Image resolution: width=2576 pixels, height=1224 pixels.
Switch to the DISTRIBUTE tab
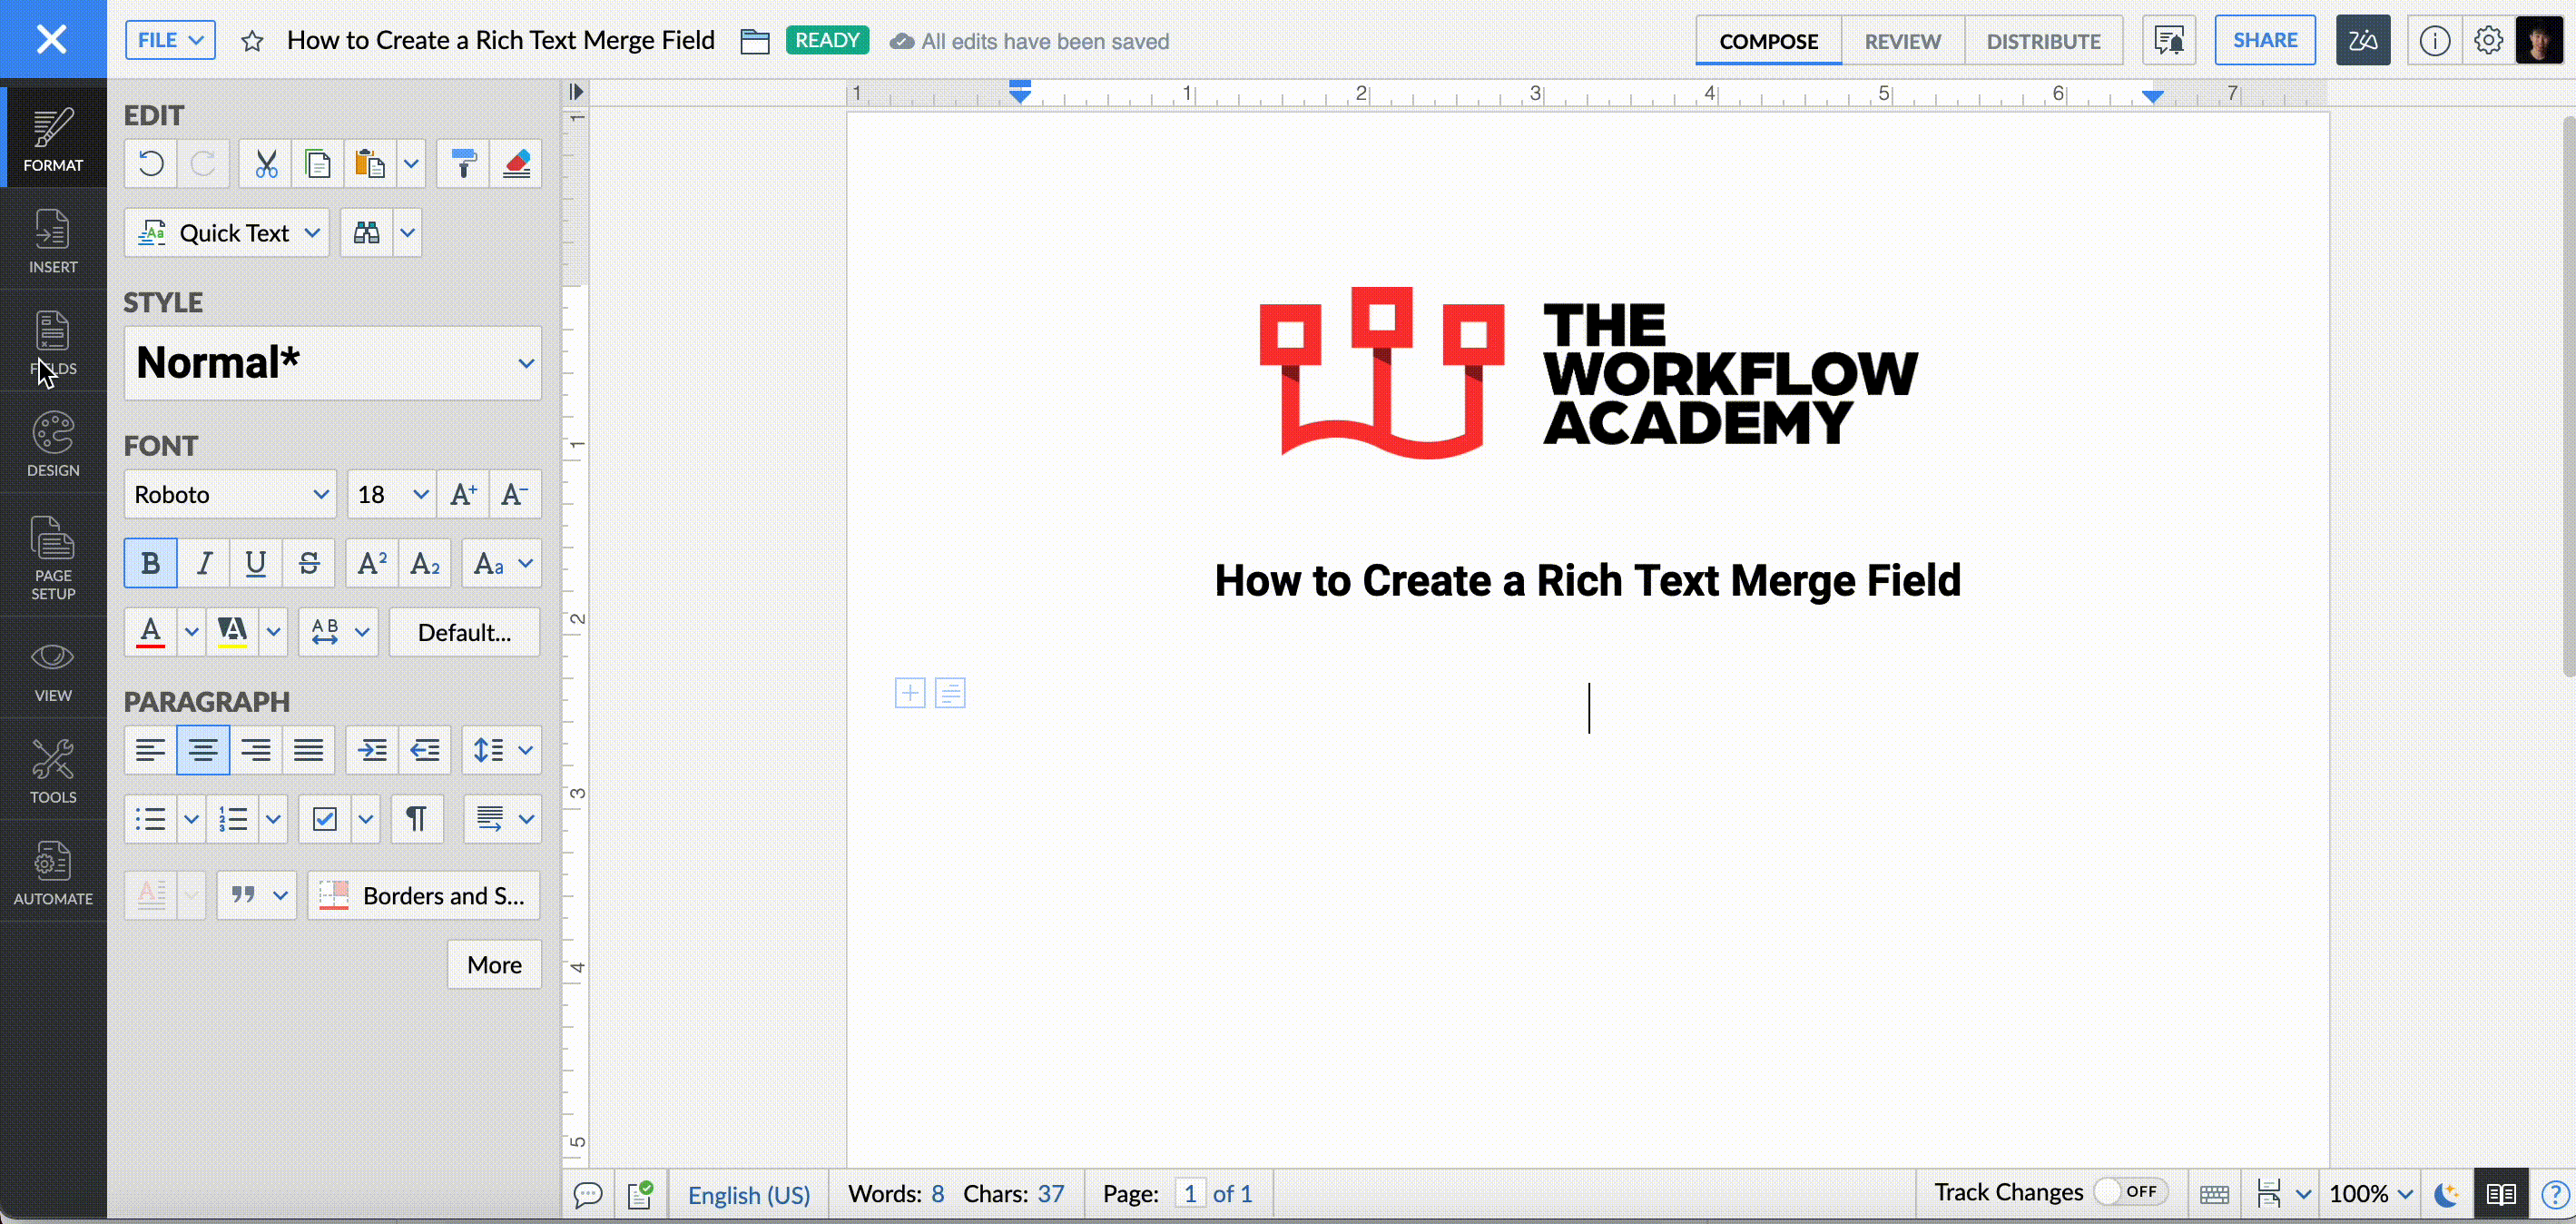pyautogui.click(x=2043, y=41)
